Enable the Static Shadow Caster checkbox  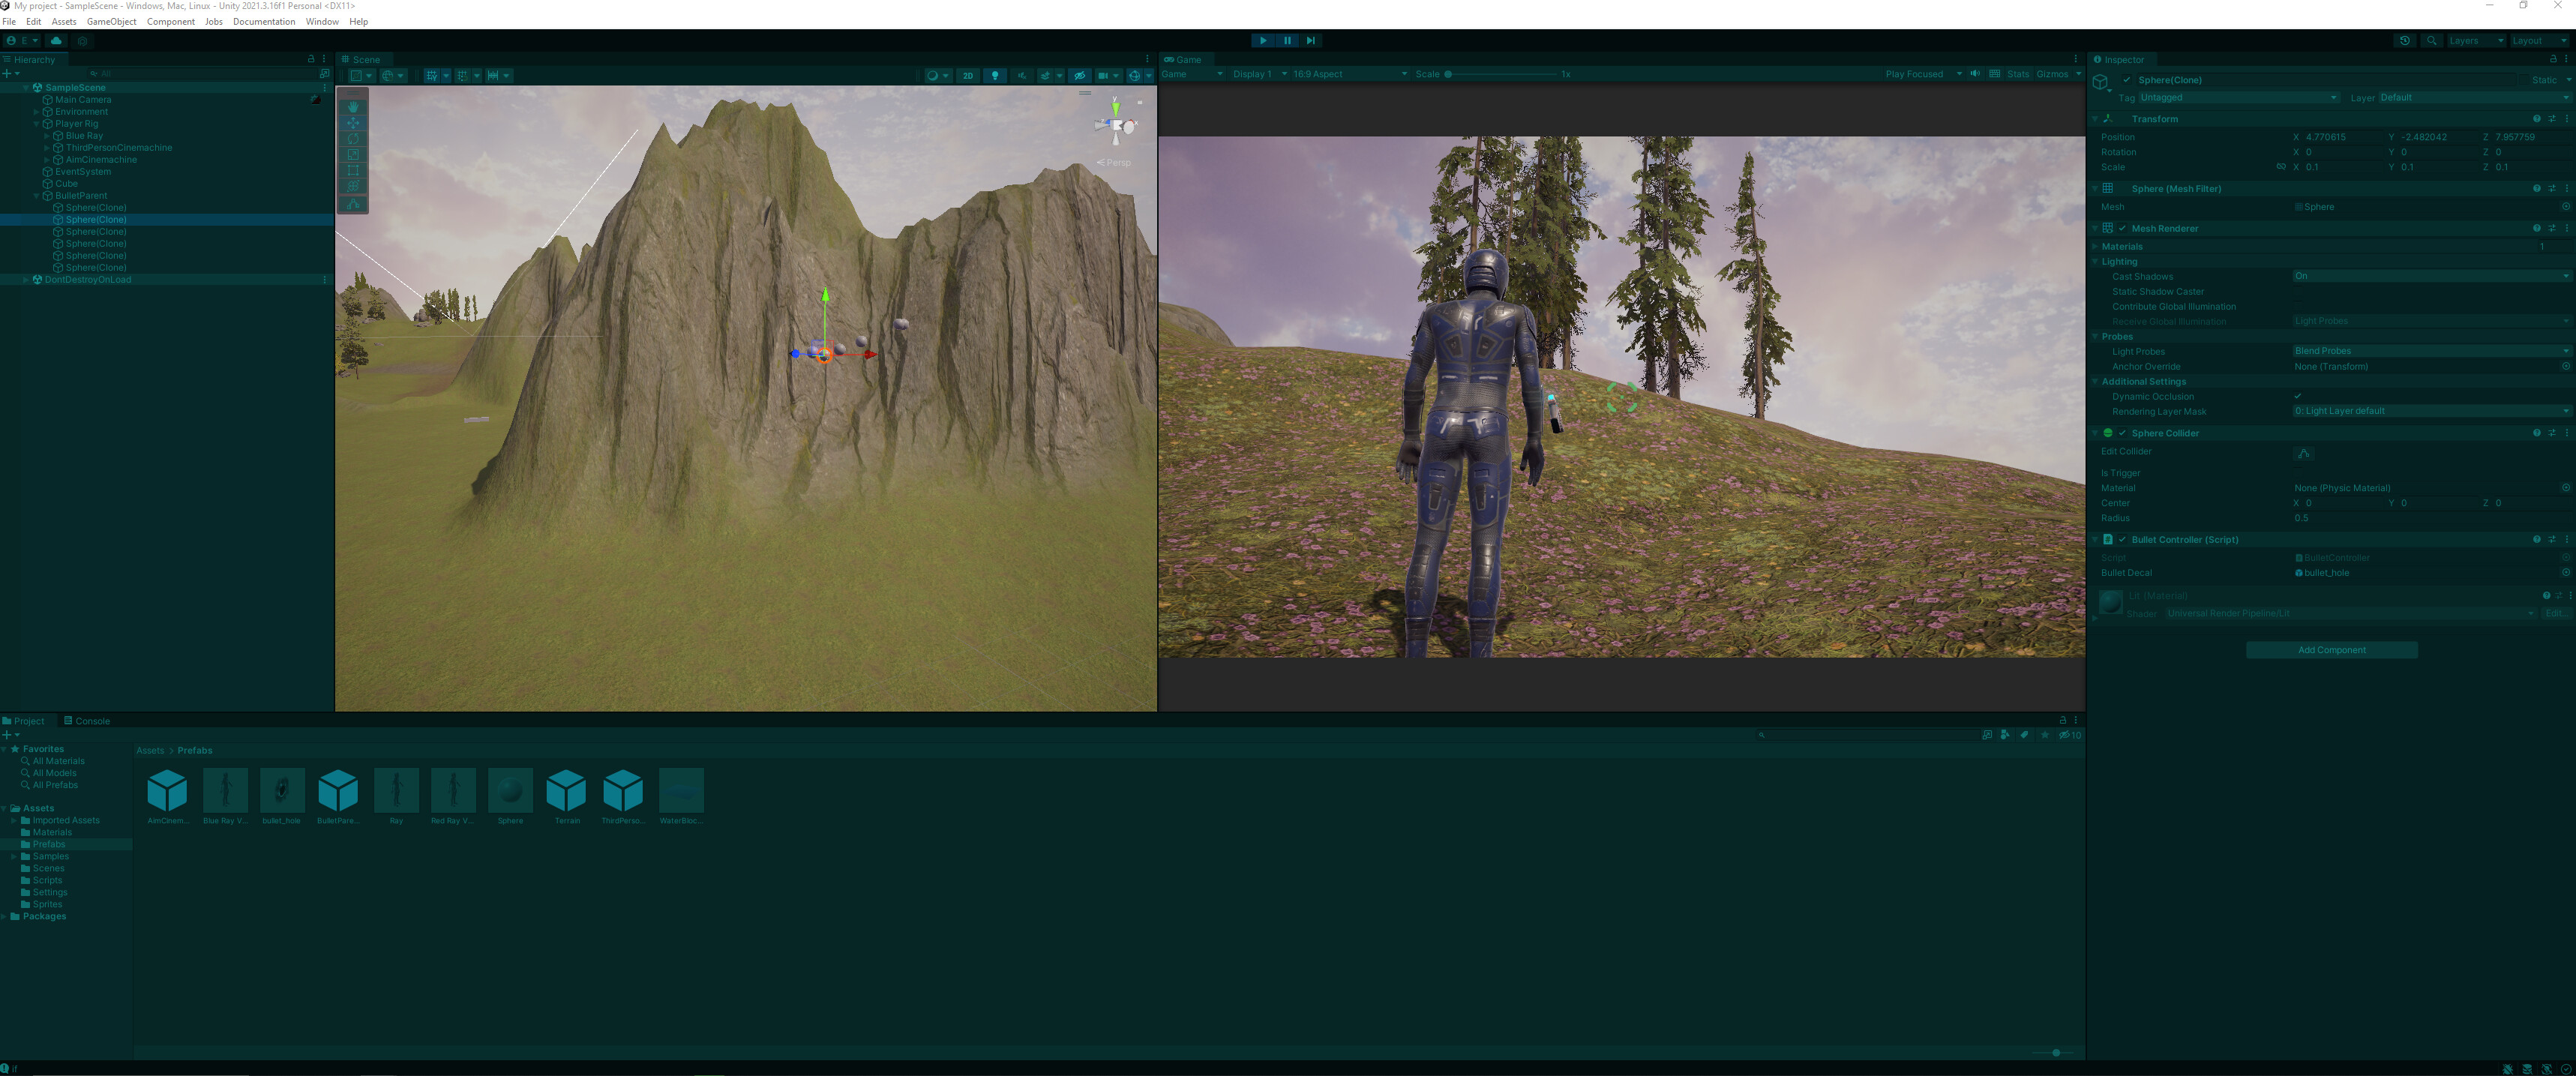pos(2298,291)
